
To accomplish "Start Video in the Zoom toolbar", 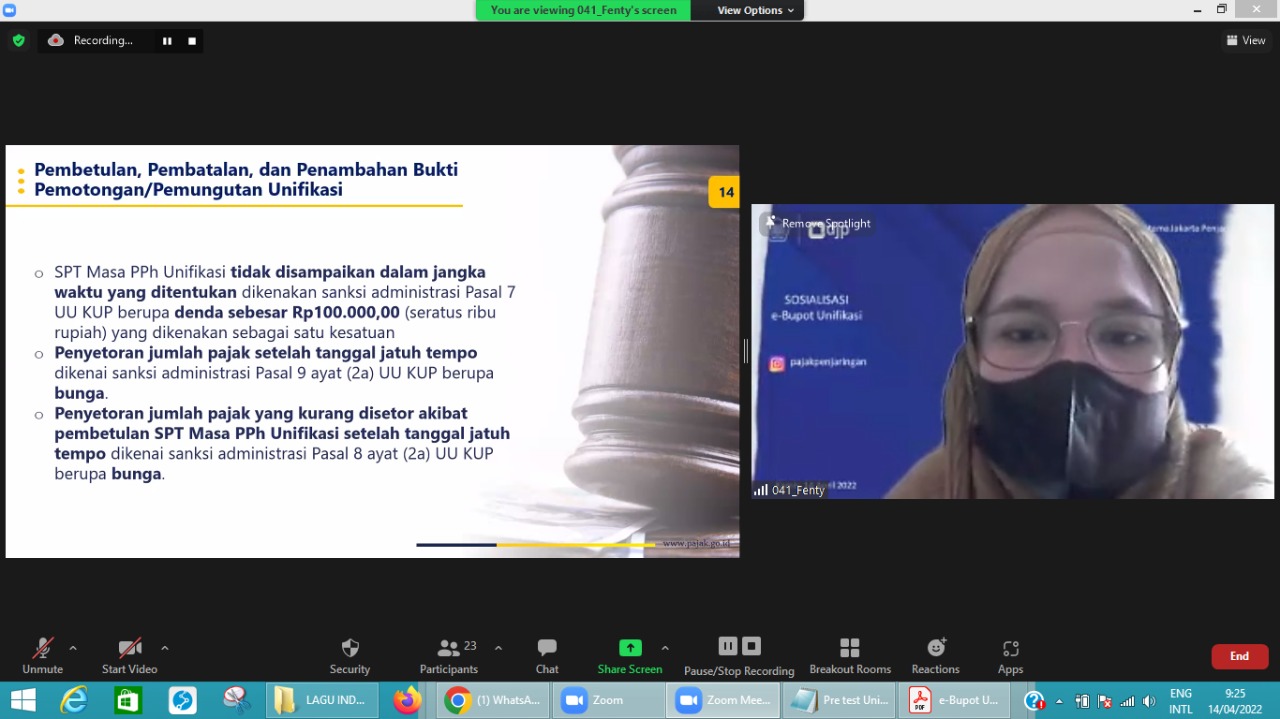I will pos(129,656).
